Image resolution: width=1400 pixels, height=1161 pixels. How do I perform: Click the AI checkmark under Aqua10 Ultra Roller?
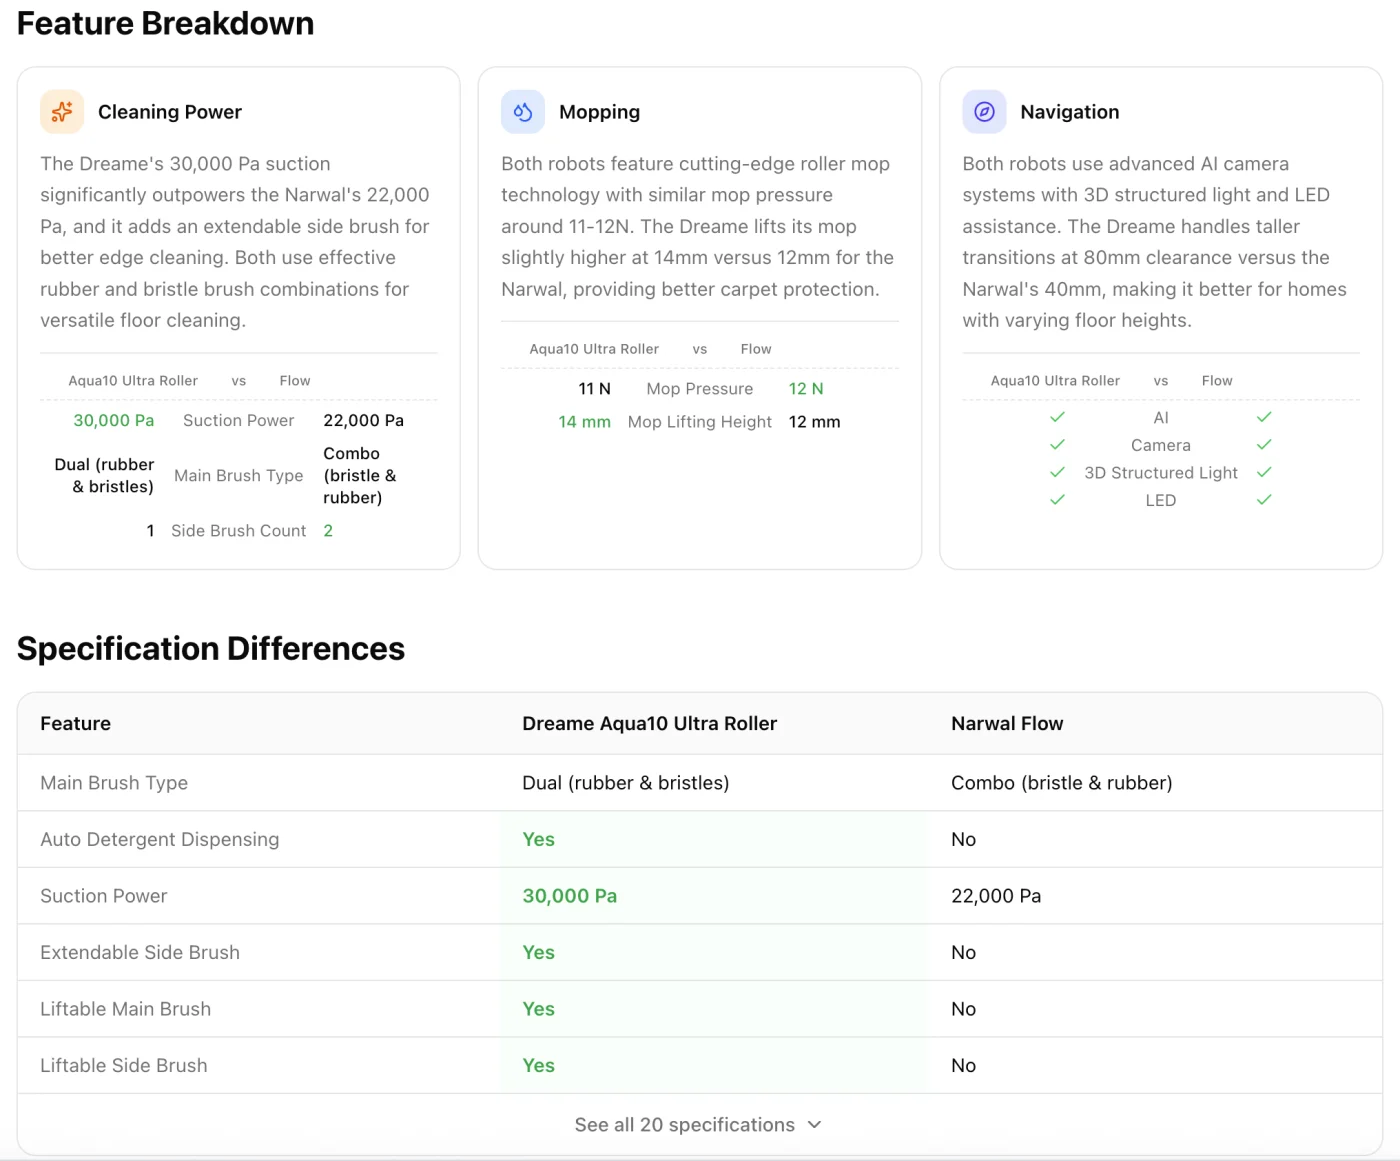click(1057, 417)
